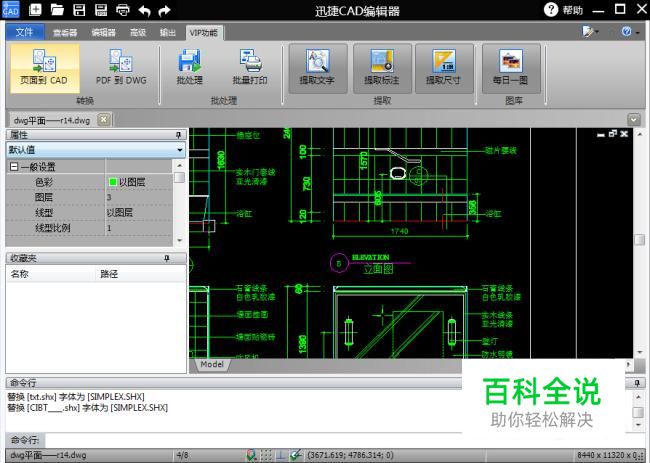Select the 线型 value 以图层
Viewport: 650px width, 463px height.
coord(139,213)
